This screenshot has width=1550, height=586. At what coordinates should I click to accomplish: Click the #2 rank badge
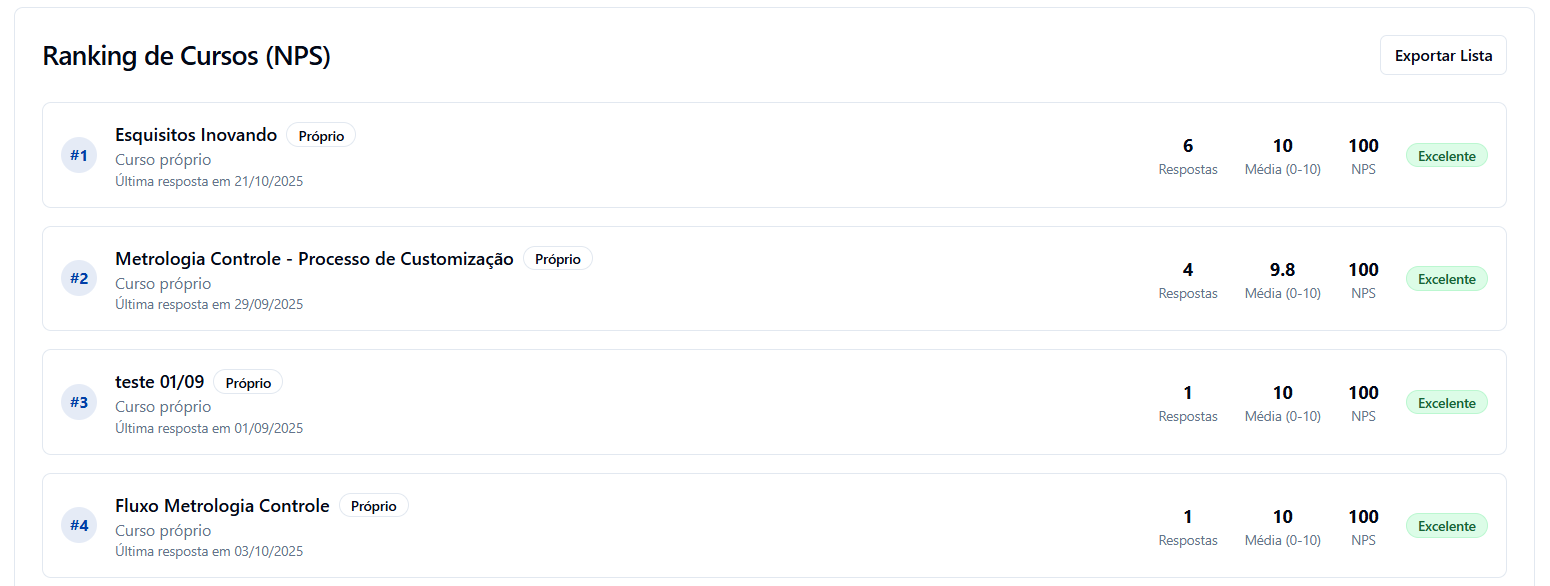[x=79, y=278]
